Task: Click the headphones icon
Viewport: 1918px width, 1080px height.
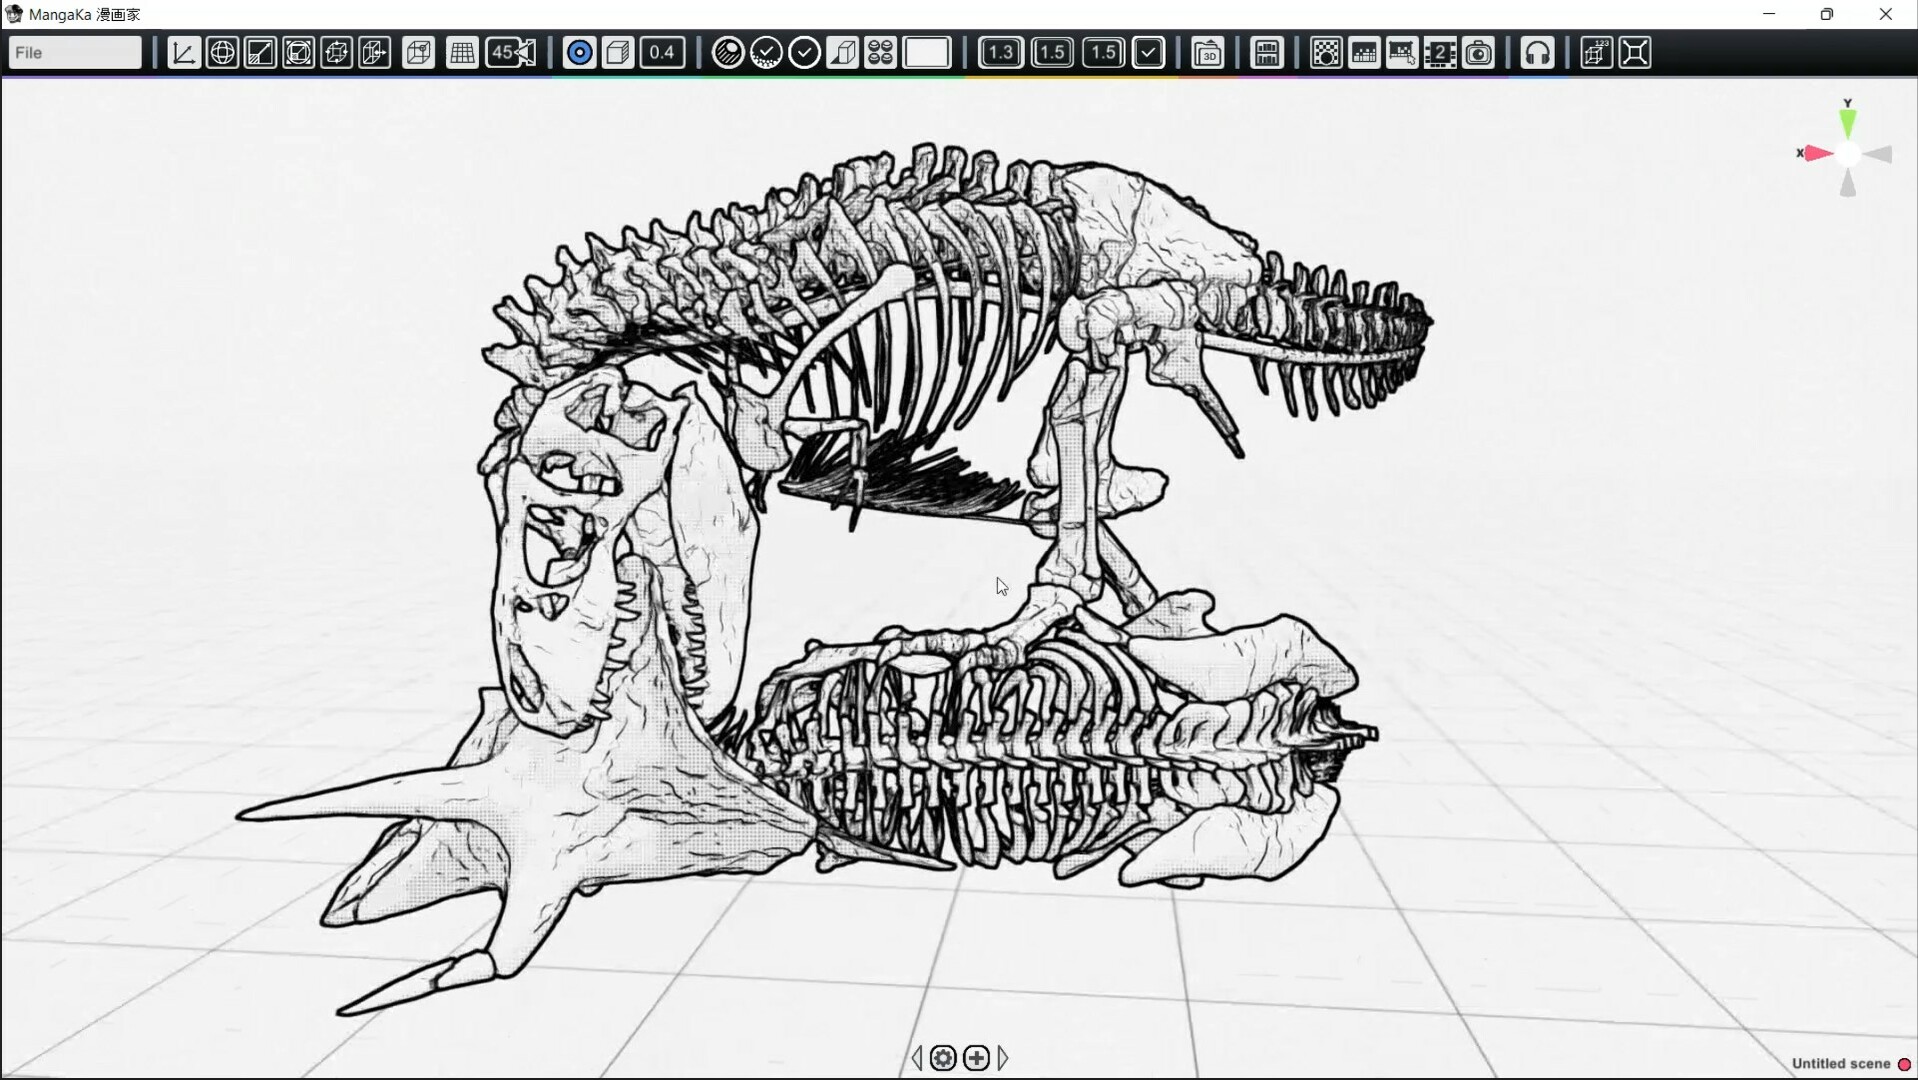Action: click(1537, 53)
